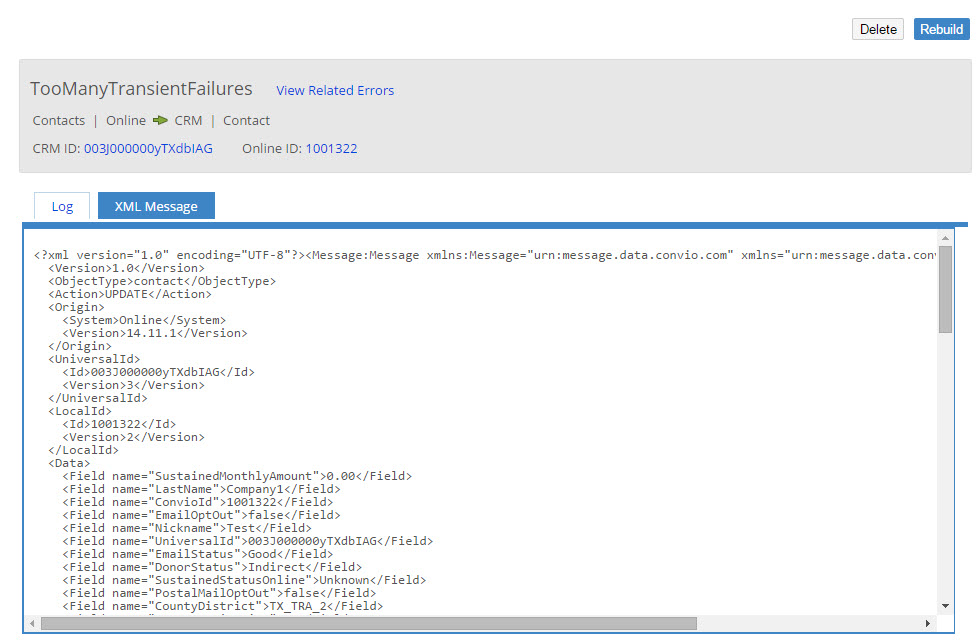Click the Version 14.11.1 line
979x640 pixels.
155,333
